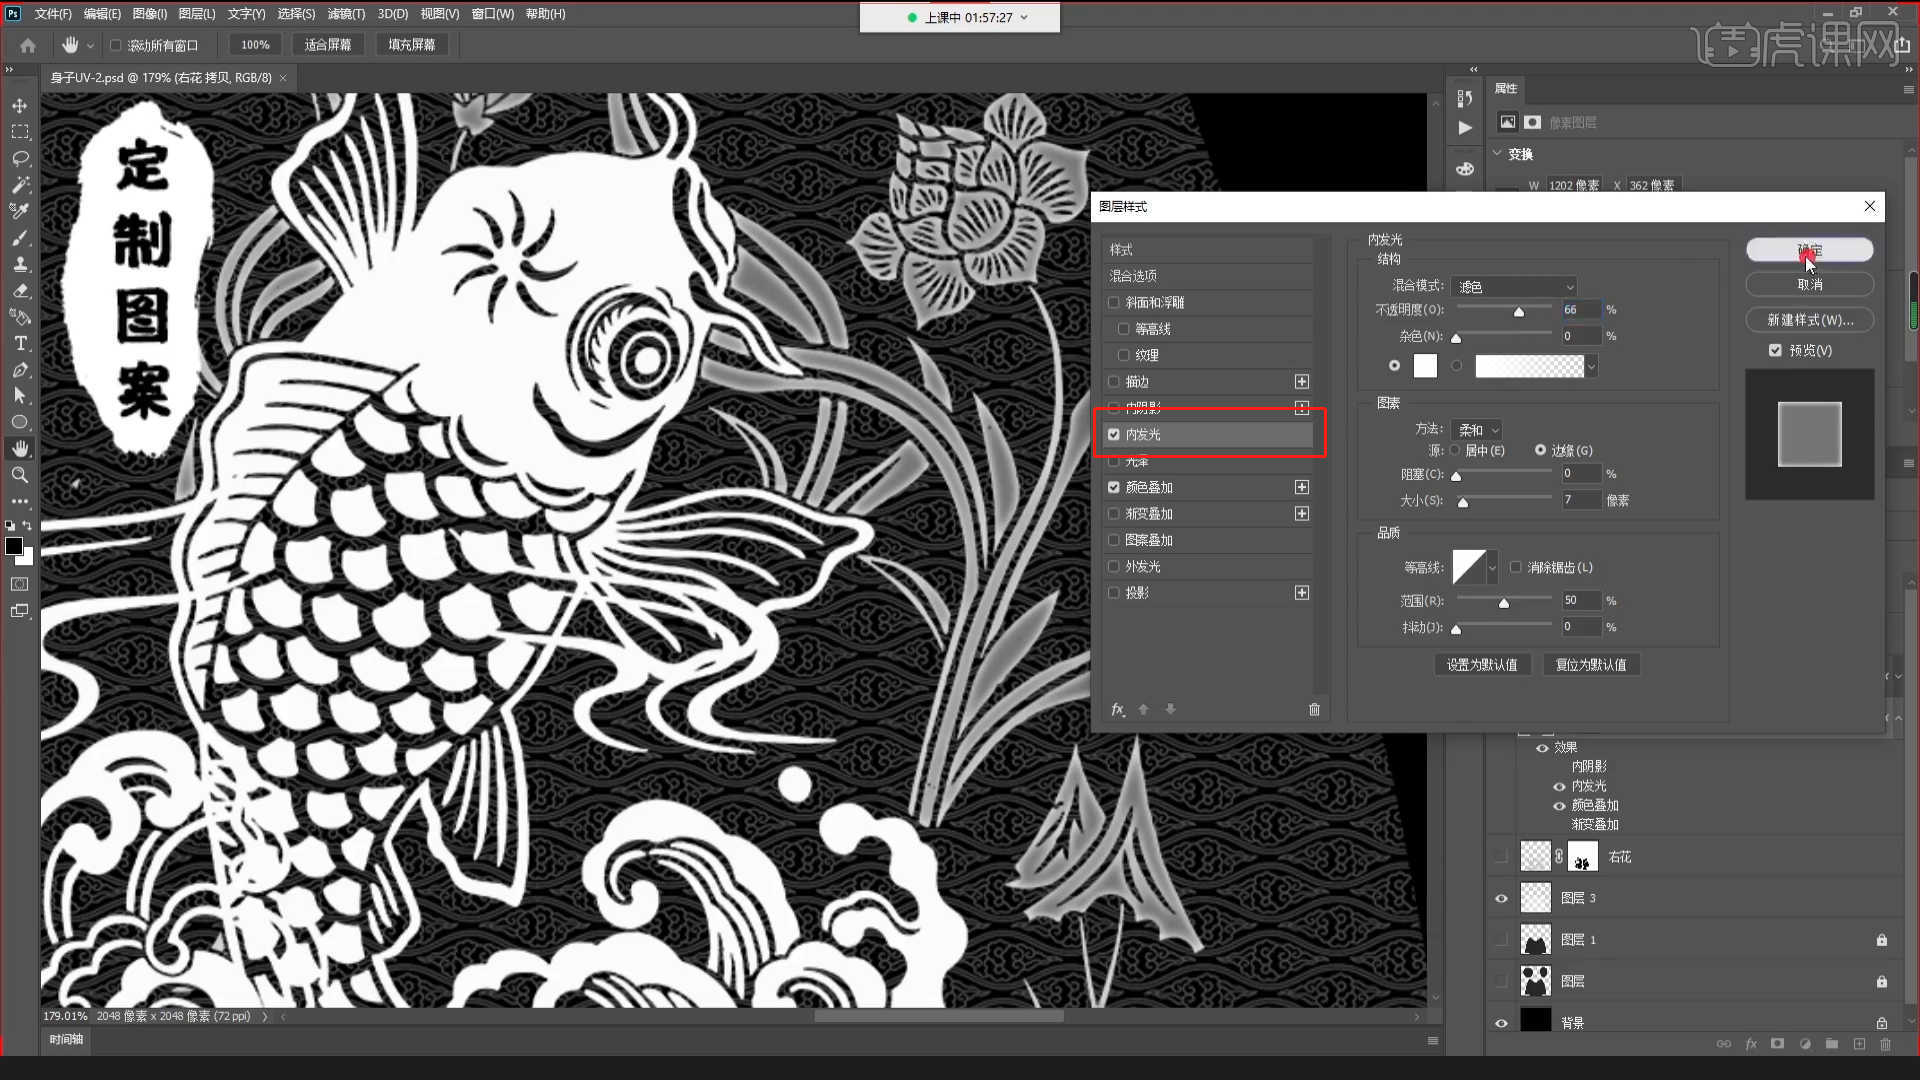The height and width of the screenshot is (1080, 1920).
Task: Click the 右花 layer thumbnail
Action: click(x=1535, y=856)
